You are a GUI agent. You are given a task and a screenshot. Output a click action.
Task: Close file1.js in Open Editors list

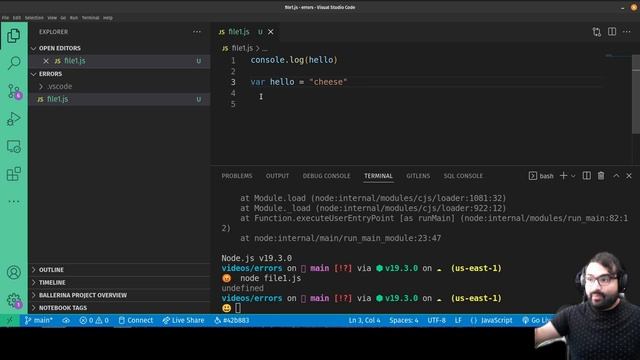(x=46, y=61)
